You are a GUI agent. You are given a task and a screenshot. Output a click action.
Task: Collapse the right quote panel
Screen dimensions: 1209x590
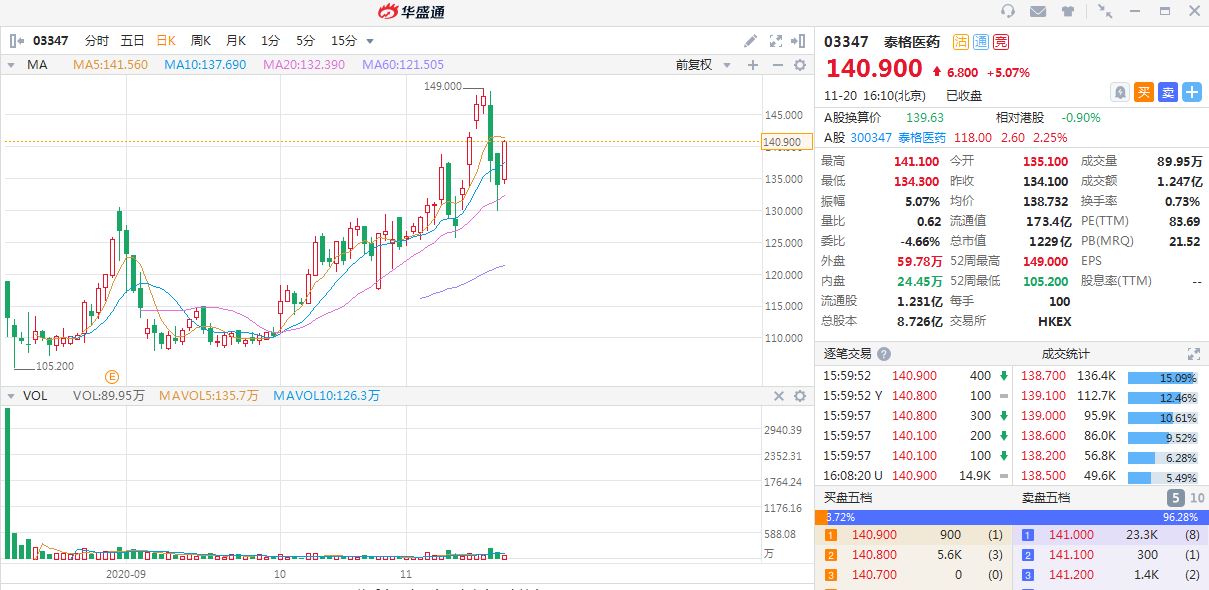798,41
